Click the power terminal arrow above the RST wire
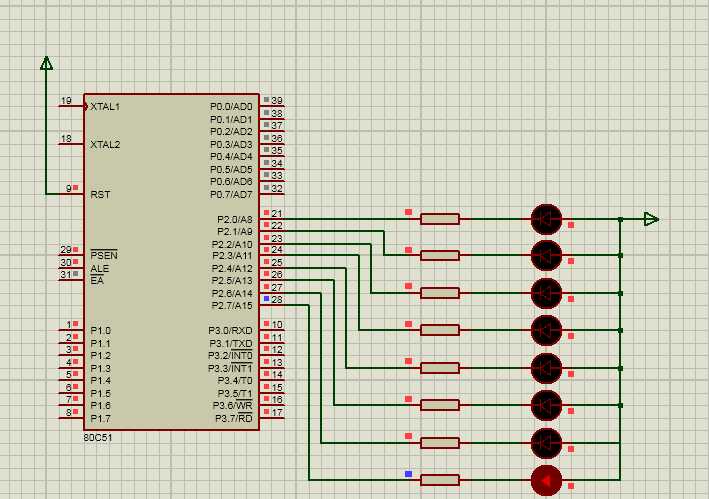Image resolution: width=709 pixels, height=499 pixels. click(x=46, y=63)
